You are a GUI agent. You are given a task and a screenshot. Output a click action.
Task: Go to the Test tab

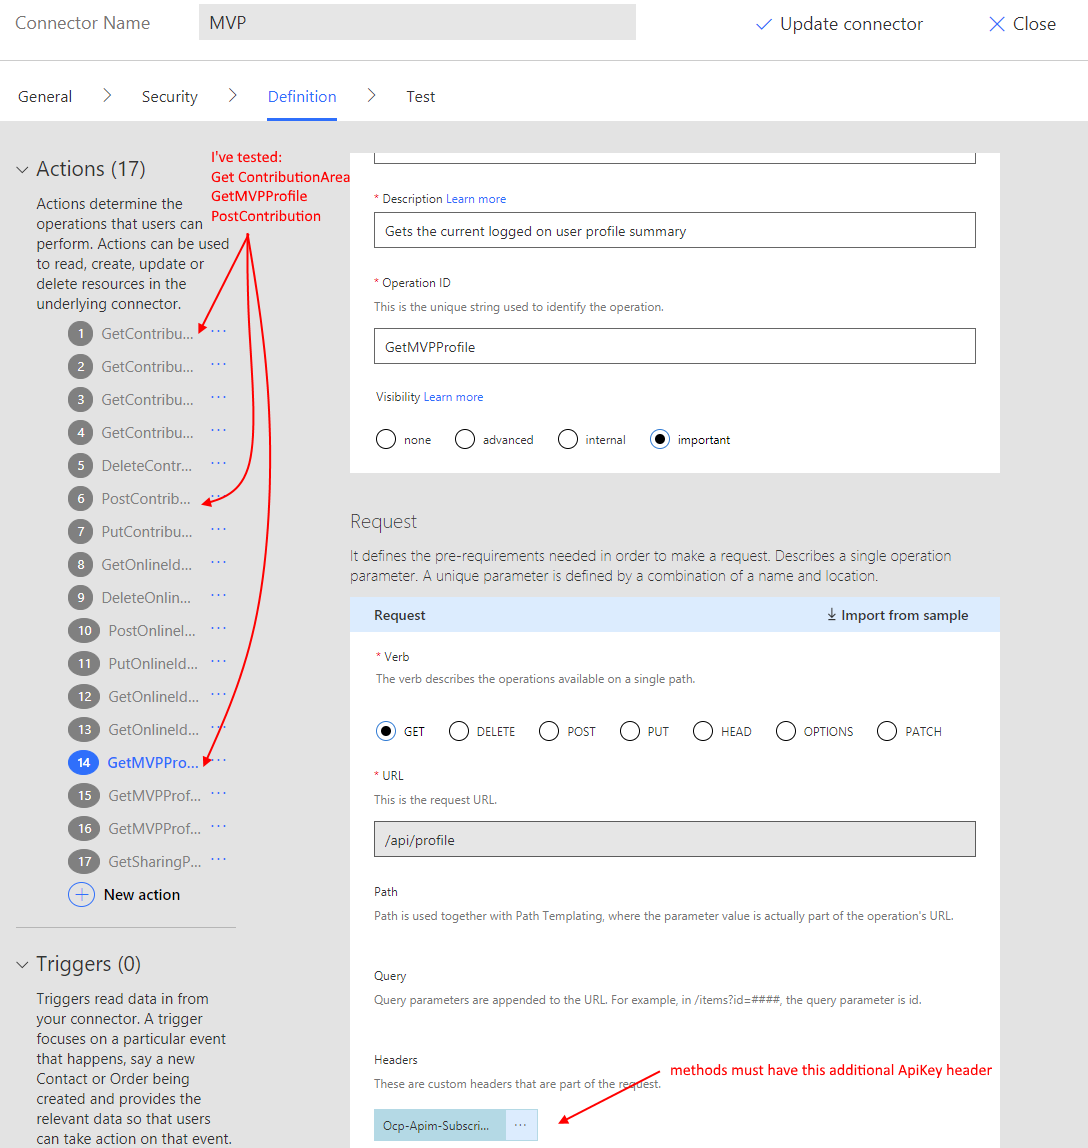point(420,97)
